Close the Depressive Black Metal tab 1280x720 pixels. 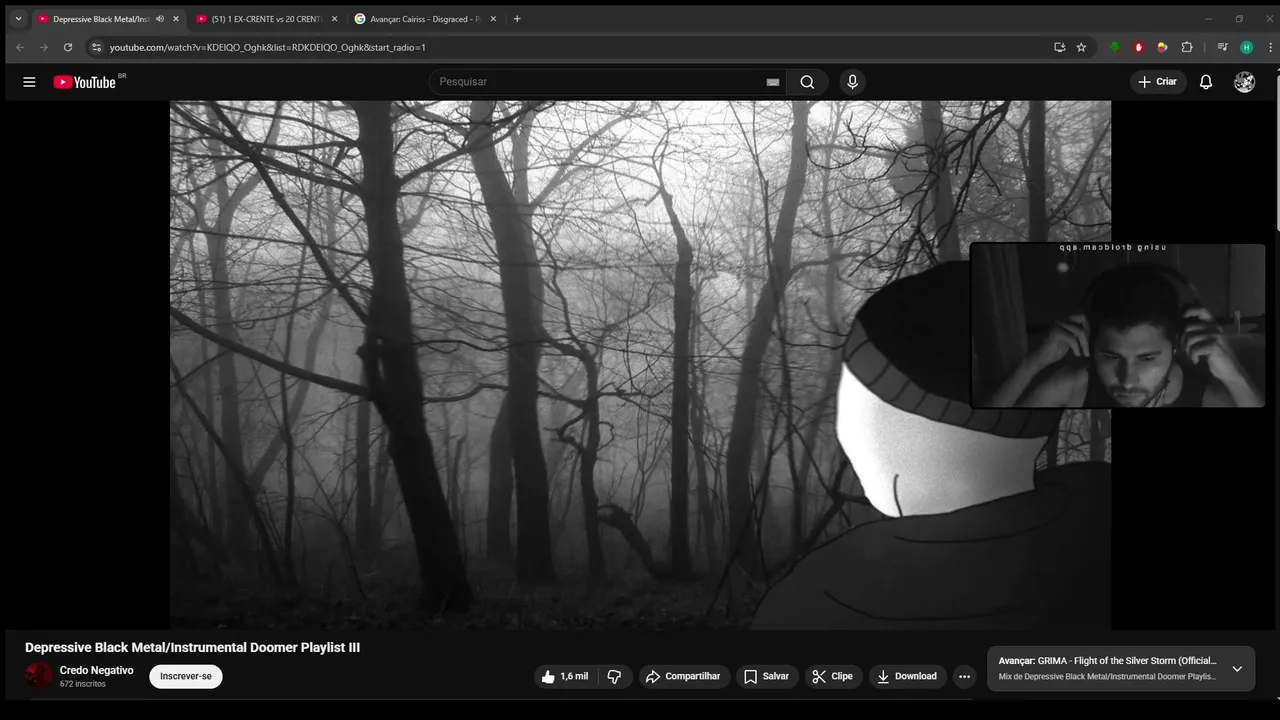pyautogui.click(x=176, y=19)
